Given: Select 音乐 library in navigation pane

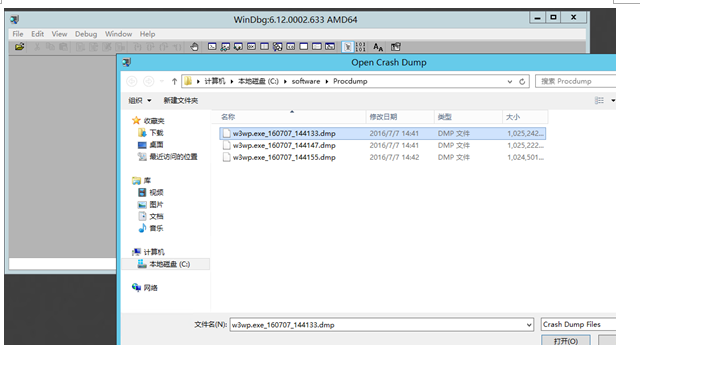Looking at the screenshot, I should [151, 228].
